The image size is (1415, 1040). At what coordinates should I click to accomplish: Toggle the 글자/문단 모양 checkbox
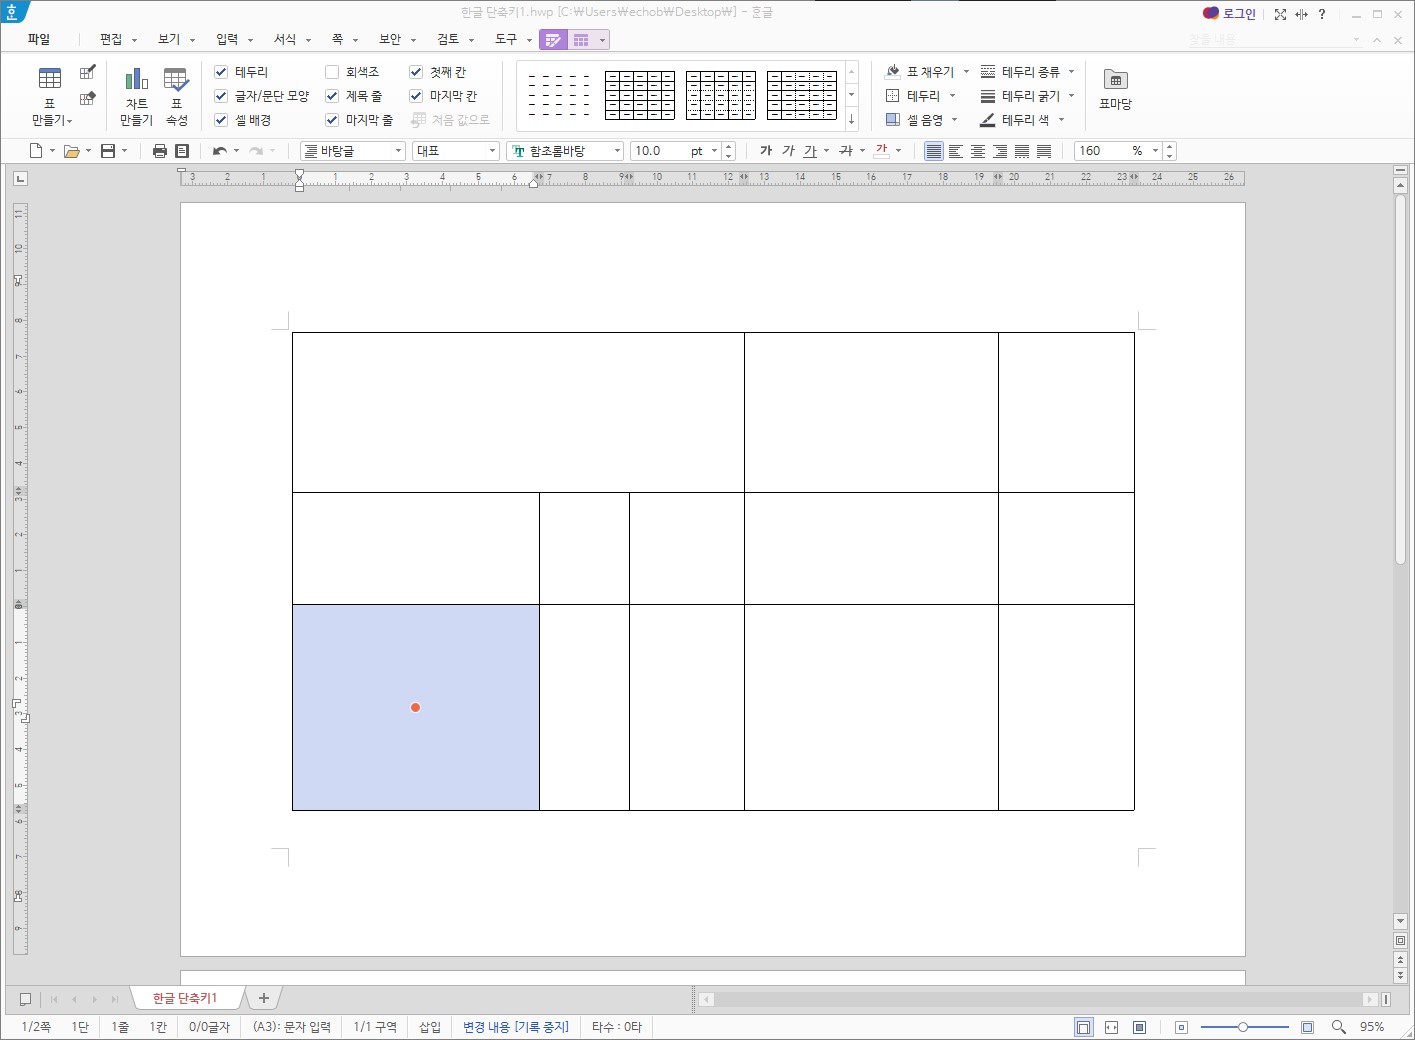222,96
